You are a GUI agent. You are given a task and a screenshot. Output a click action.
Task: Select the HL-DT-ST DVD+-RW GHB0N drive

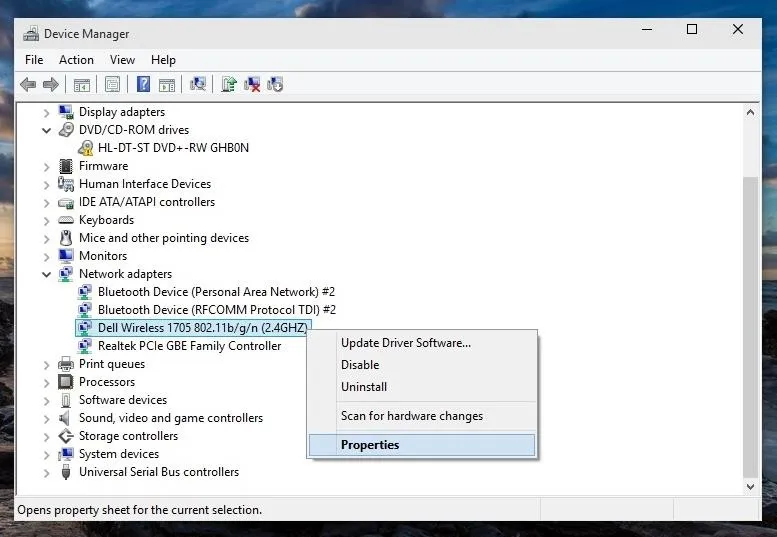(x=173, y=148)
